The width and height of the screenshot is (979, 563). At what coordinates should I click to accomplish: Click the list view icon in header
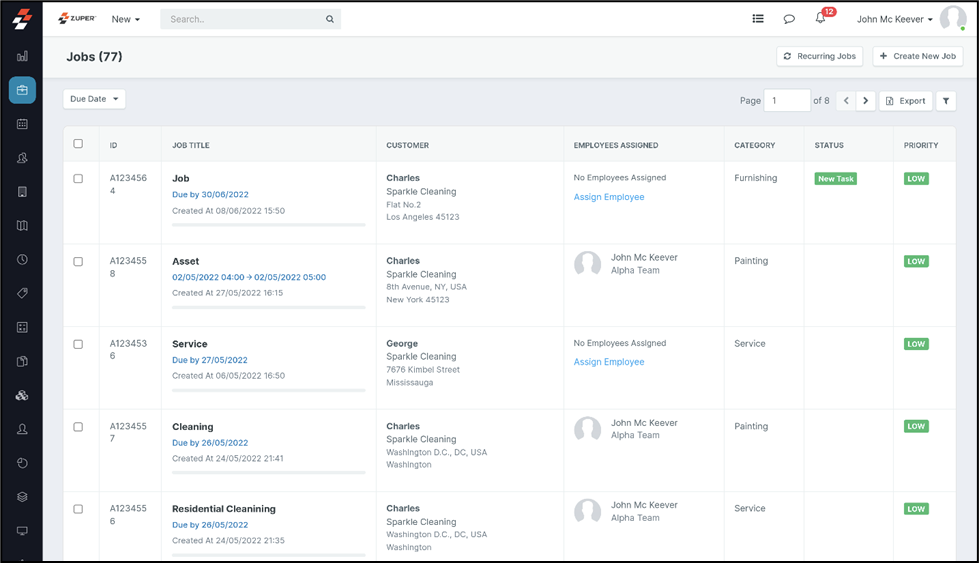pyautogui.click(x=758, y=19)
